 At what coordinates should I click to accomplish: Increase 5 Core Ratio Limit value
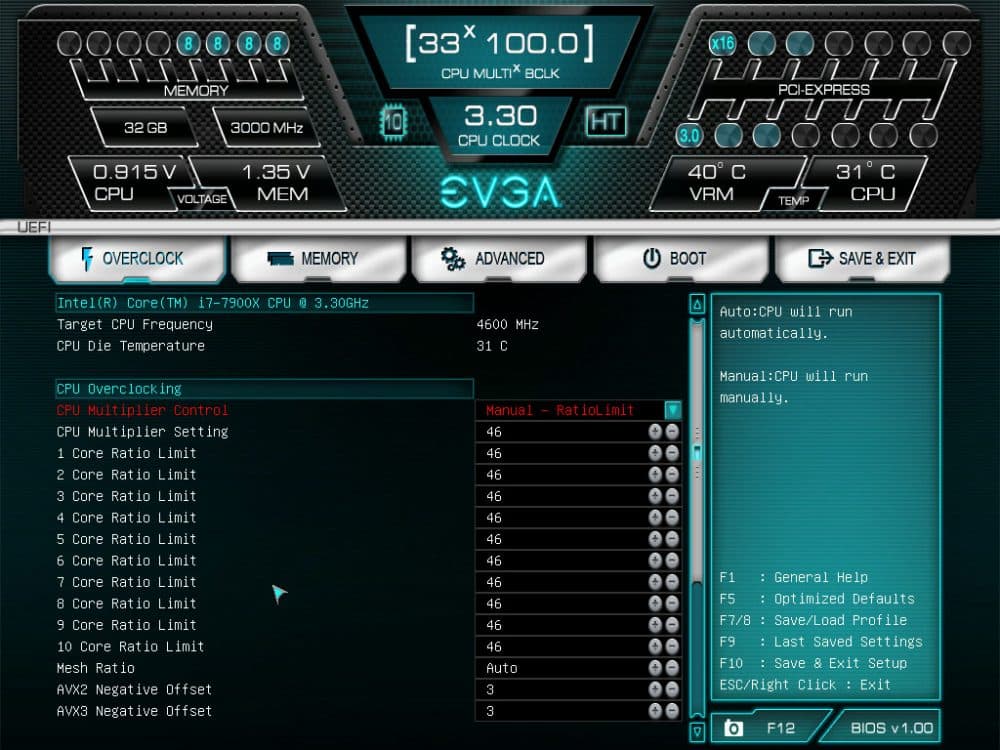pos(655,539)
